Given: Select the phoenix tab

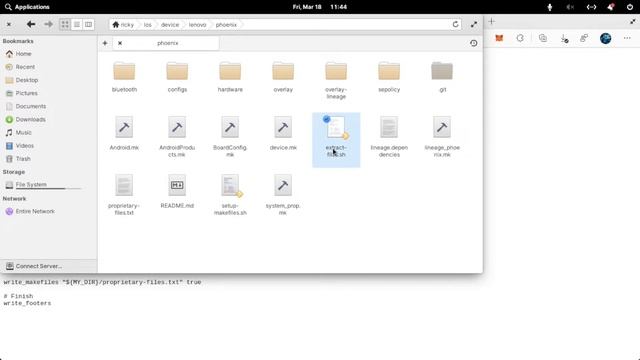Looking at the screenshot, I should [x=167, y=43].
